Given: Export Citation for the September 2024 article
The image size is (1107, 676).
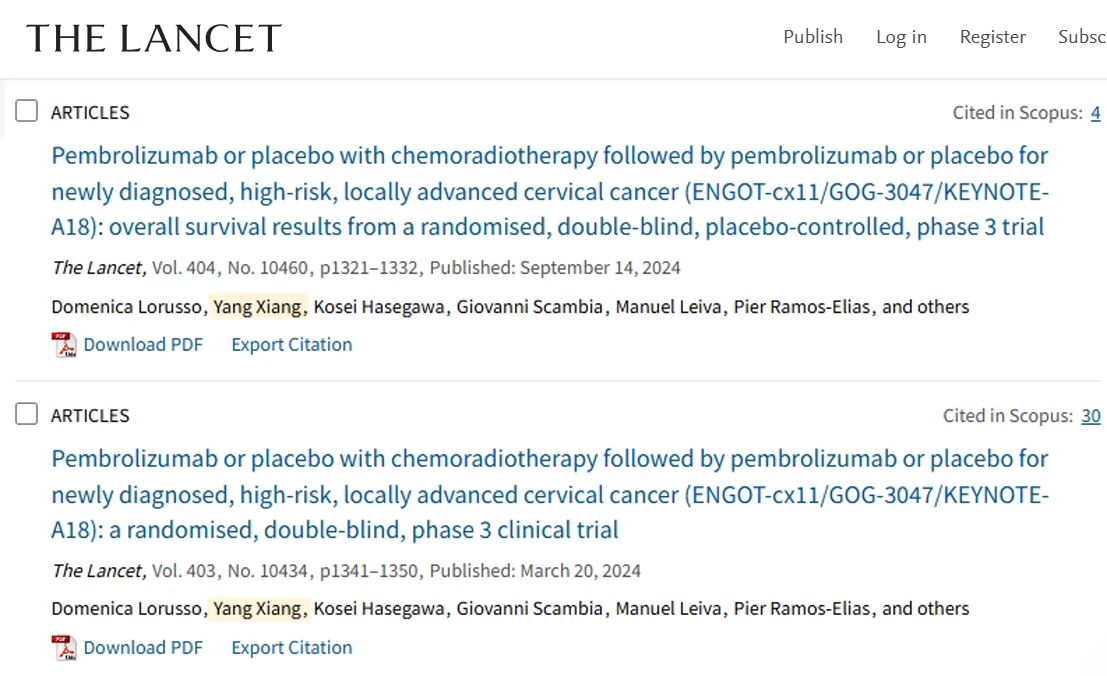Looking at the screenshot, I should point(292,345).
